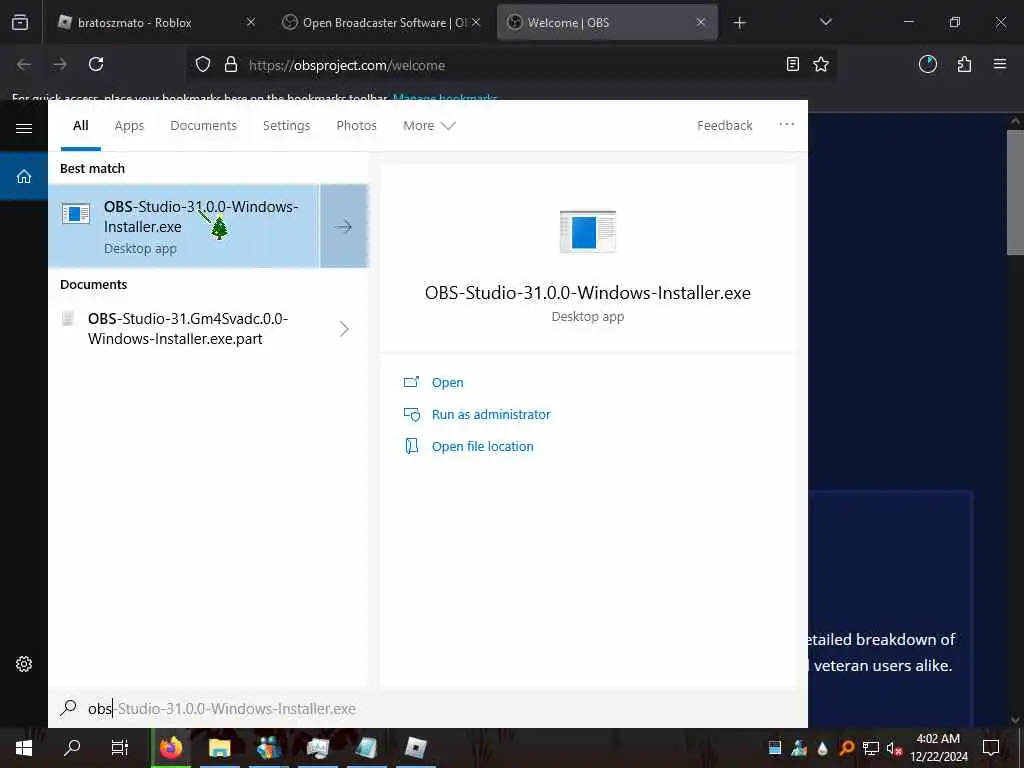
Task: Go forward in browser history
Action: point(59,64)
